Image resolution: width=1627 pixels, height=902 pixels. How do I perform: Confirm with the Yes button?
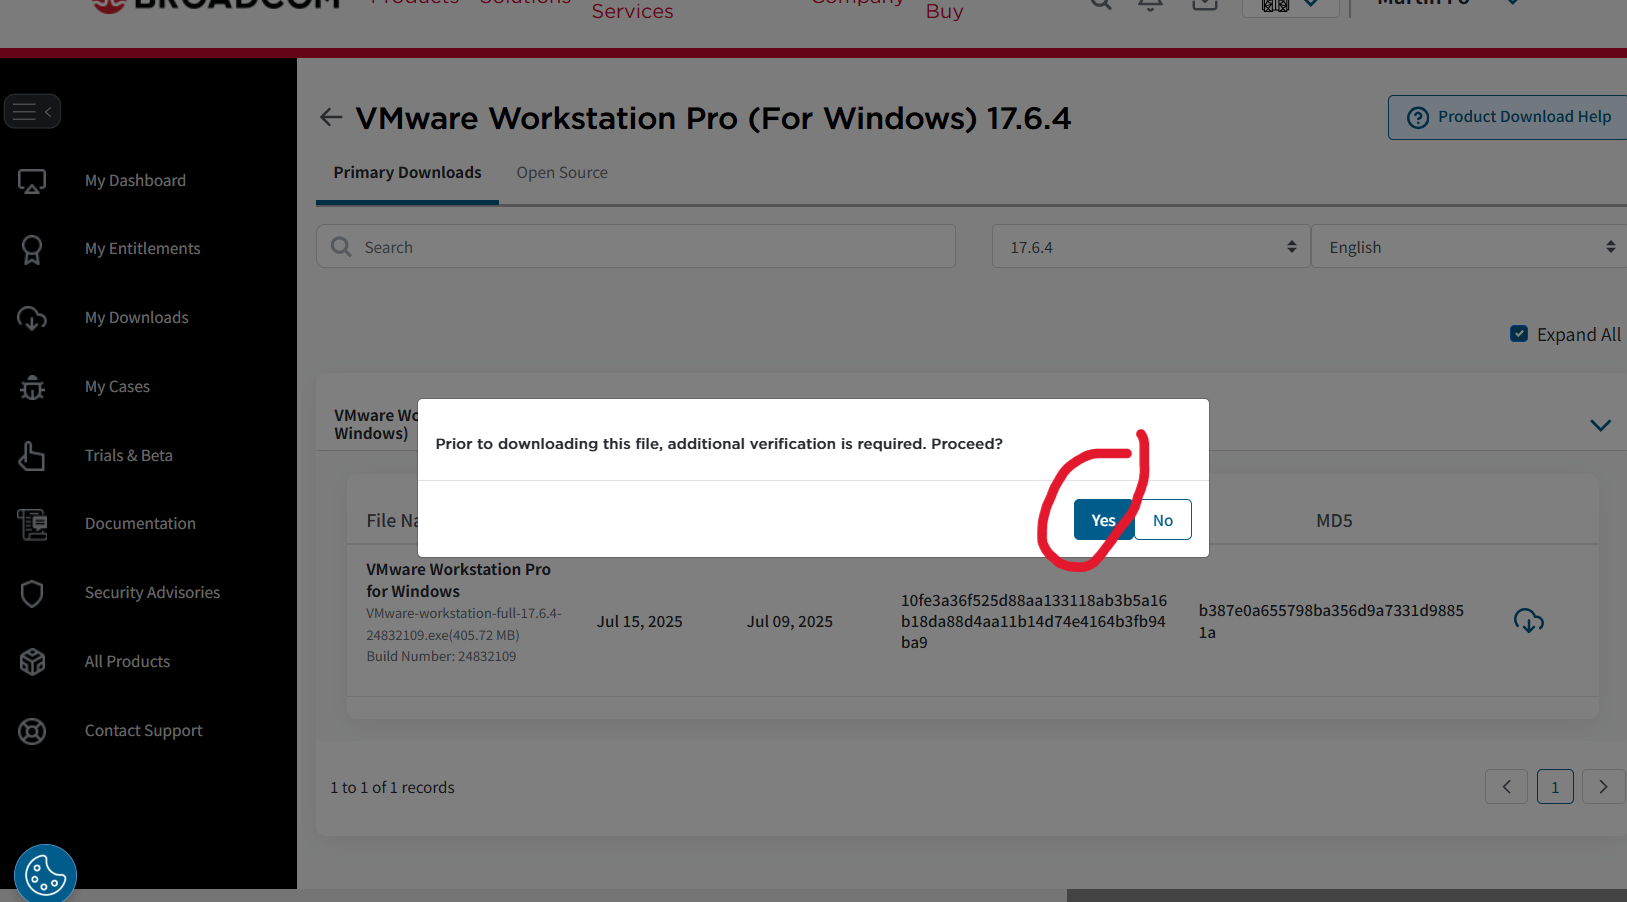[1103, 520]
